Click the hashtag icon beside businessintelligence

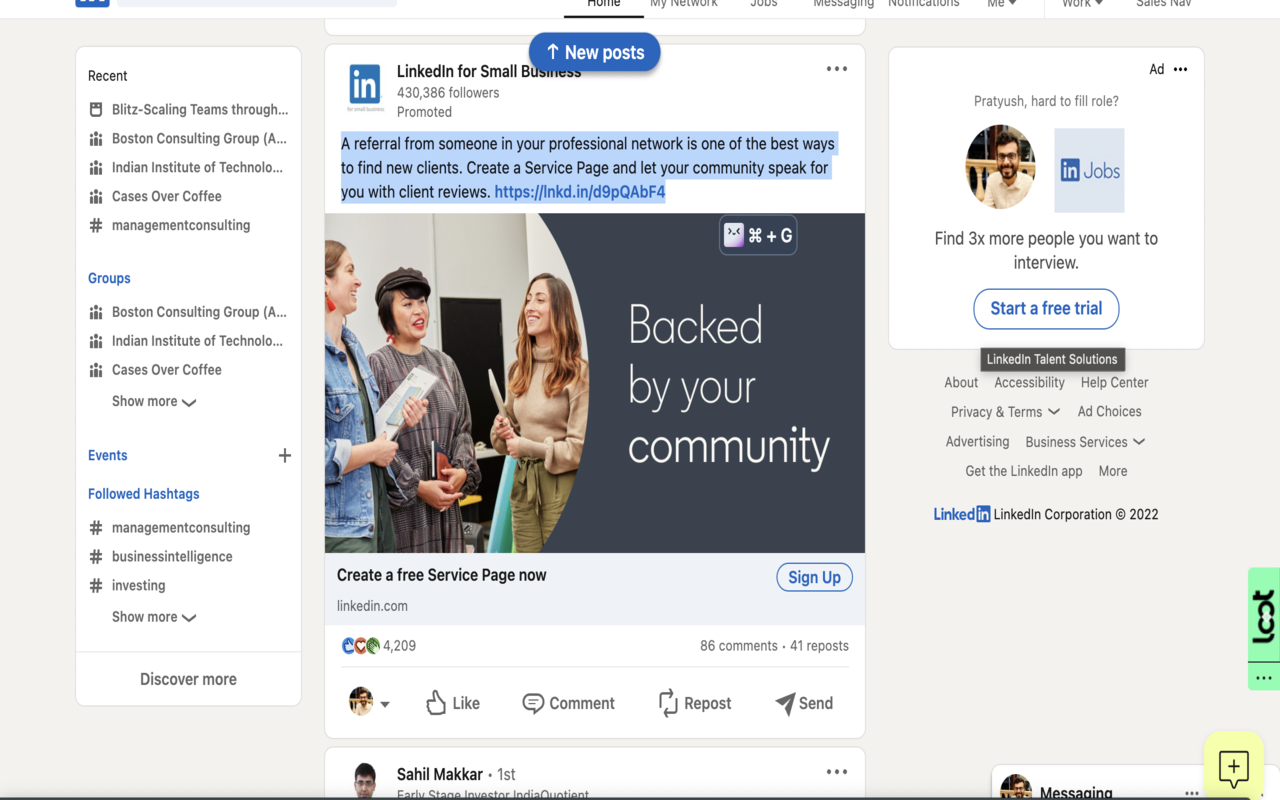point(96,557)
